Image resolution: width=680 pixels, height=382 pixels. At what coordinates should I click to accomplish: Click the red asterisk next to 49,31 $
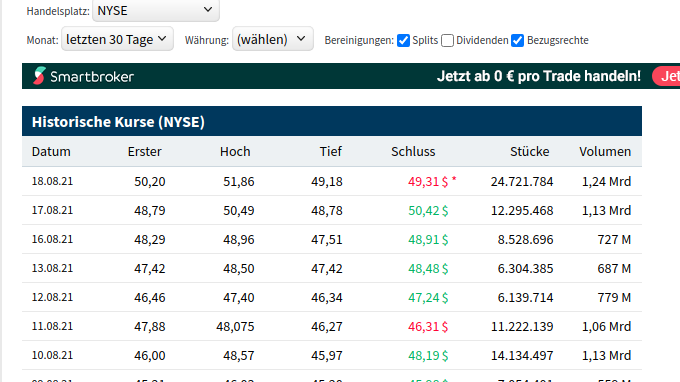(454, 179)
